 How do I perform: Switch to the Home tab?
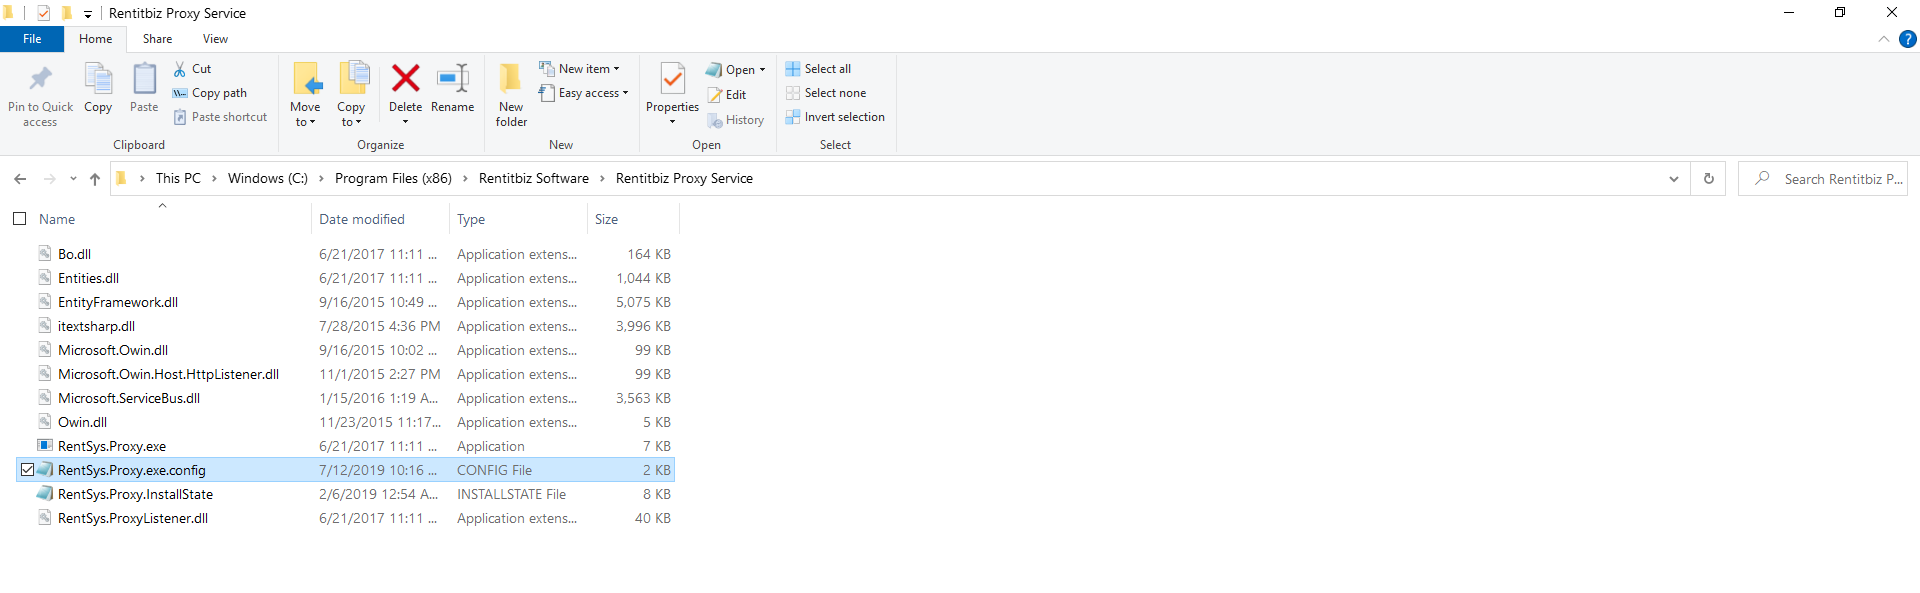[x=96, y=39]
